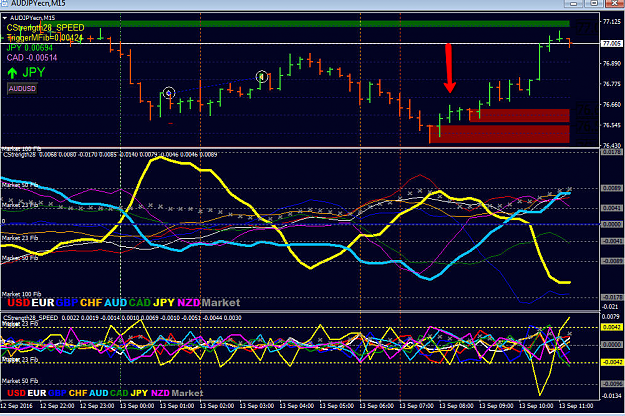Screen dimensions: 625x416
Task: Click the -0.021 scale label
Action: click(x=610, y=306)
